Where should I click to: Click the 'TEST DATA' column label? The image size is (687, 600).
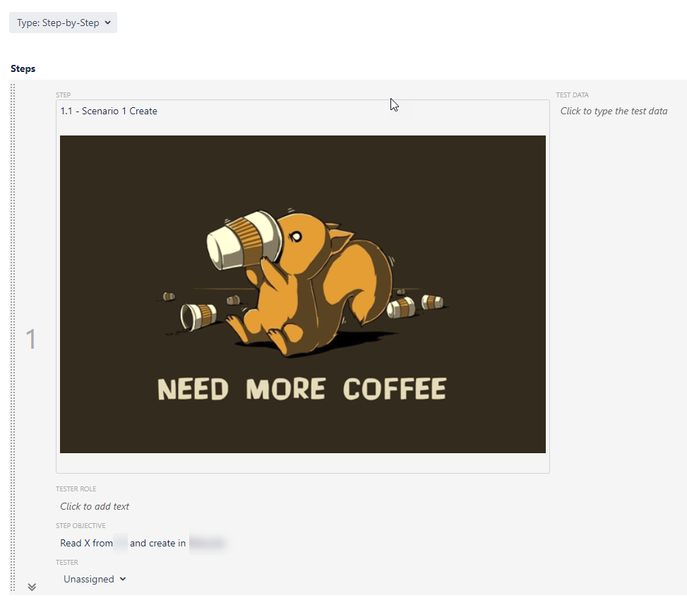(572, 95)
